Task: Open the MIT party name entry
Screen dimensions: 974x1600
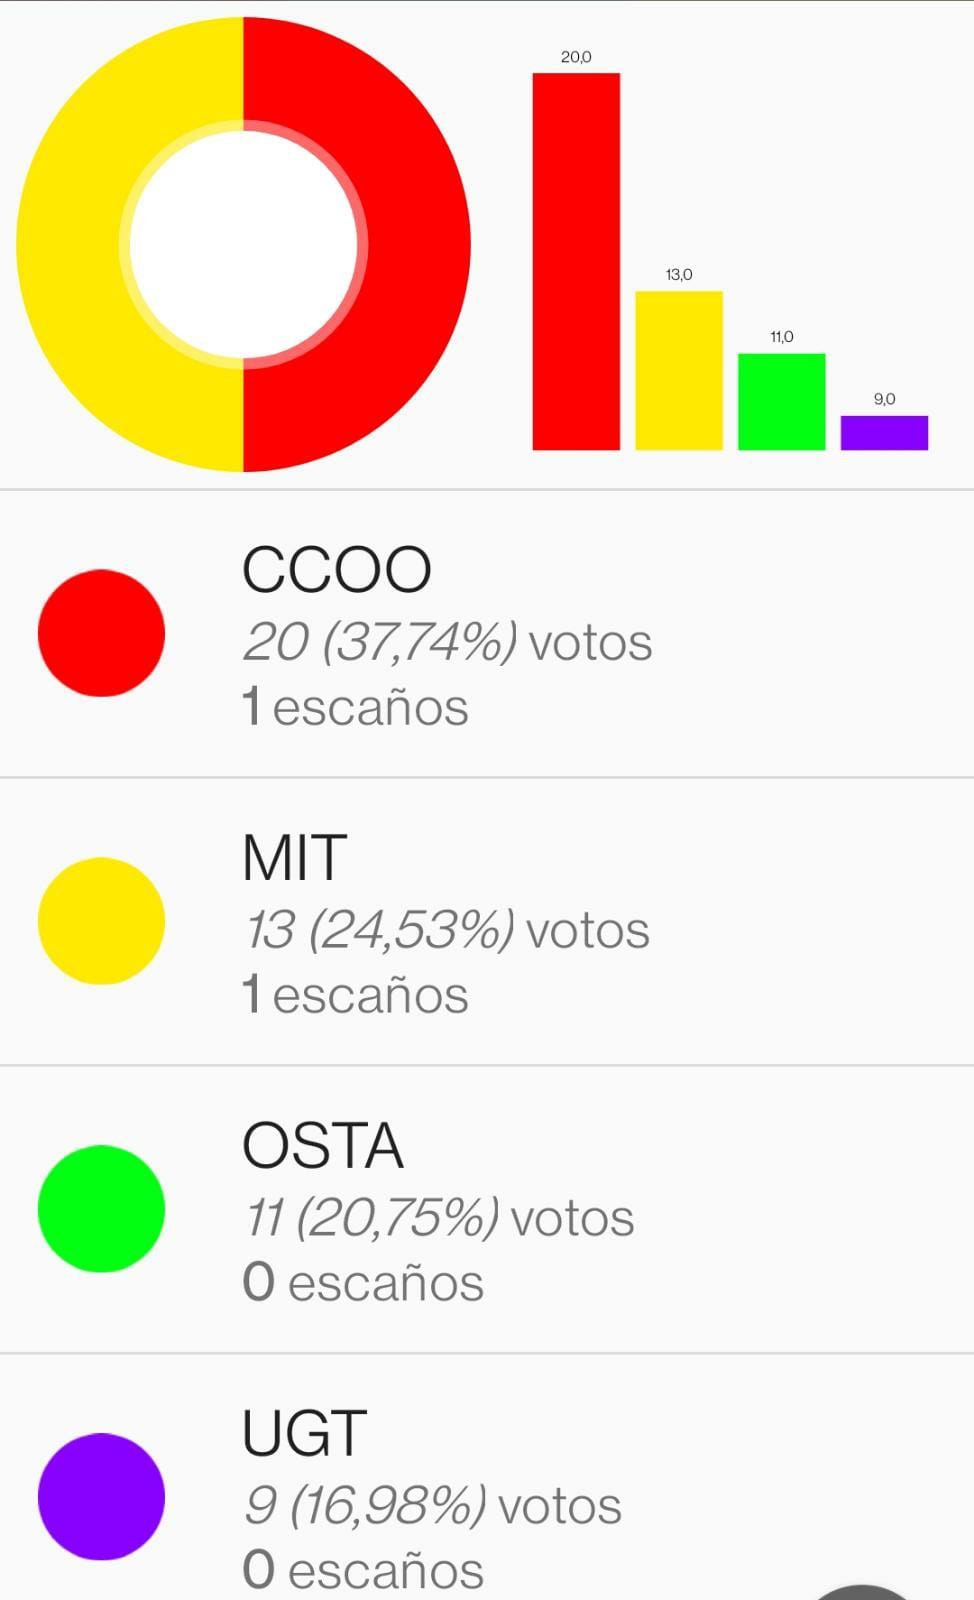Action: 295,858
